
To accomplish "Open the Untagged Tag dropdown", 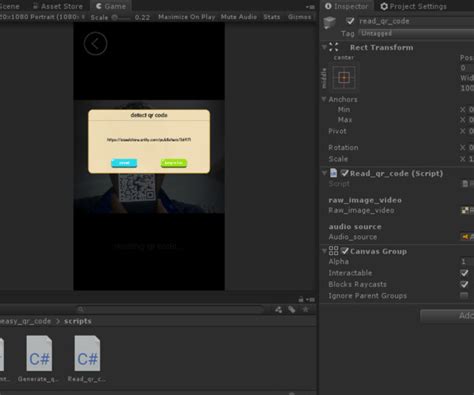I will pyautogui.click(x=416, y=33).
